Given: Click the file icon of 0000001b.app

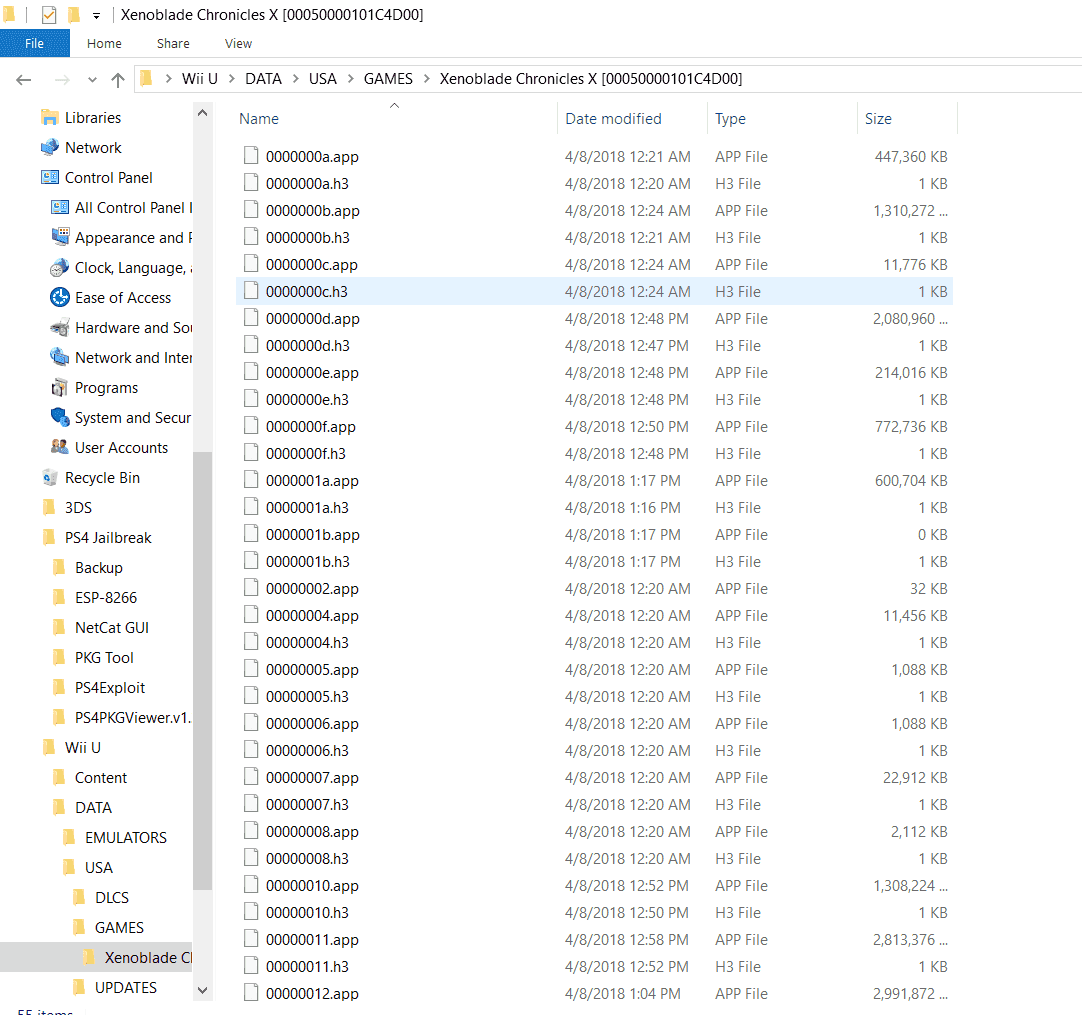Looking at the screenshot, I should tap(251, 534).
